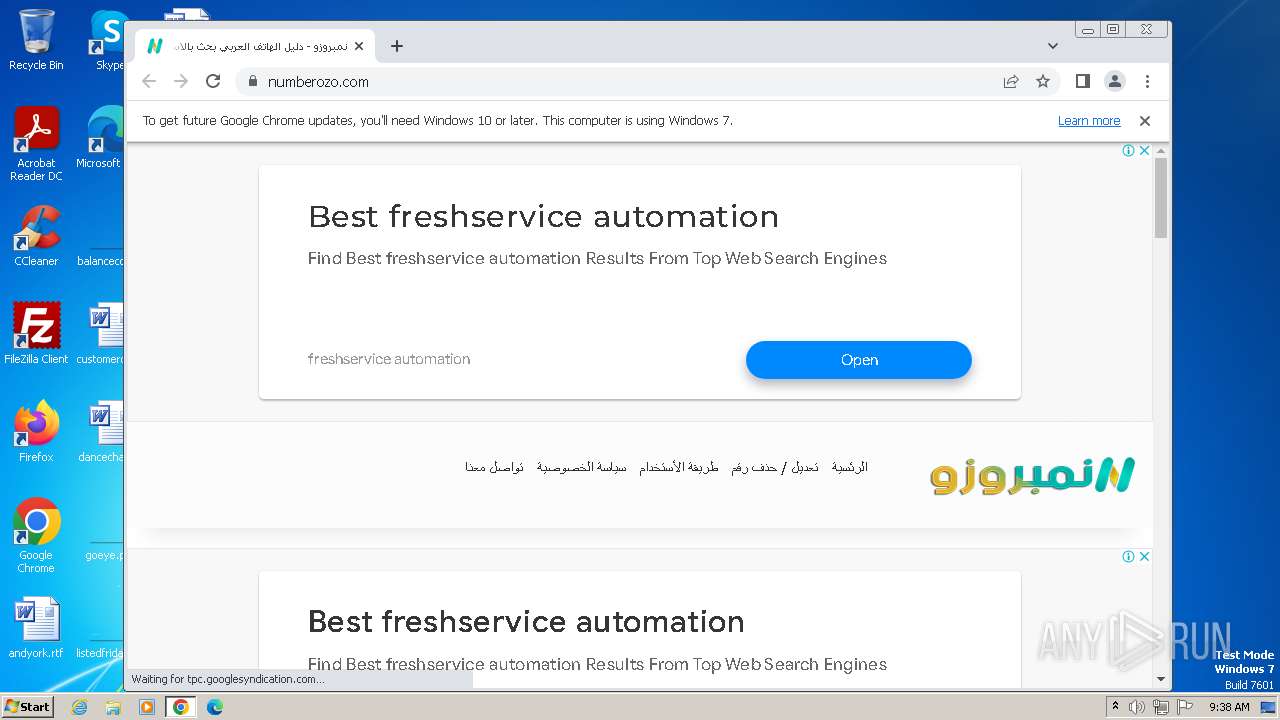
Task: Open the Recycle Bin desktop icon
Action: pos(36,41)
